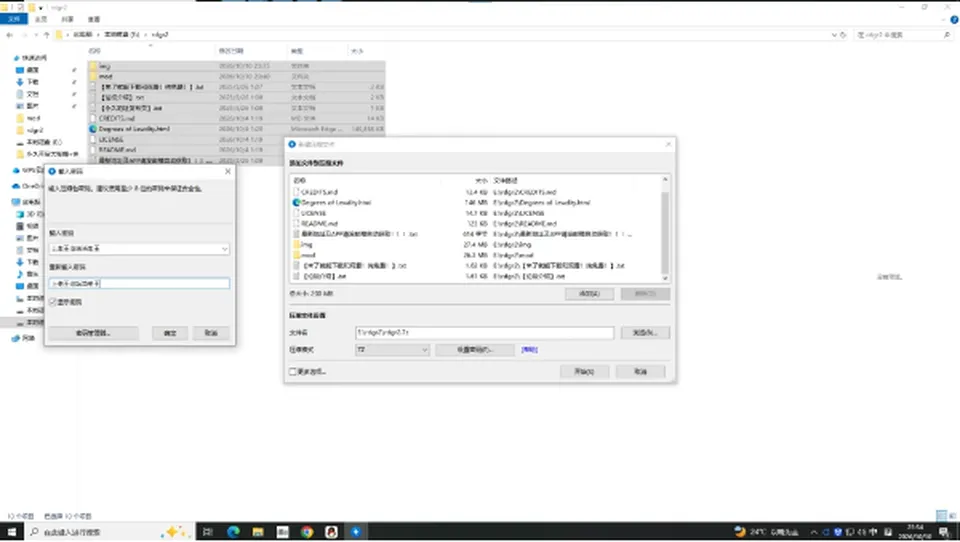Click the Explorer search box
Viewport: 960px width, 542px height.
pos(904,35)
